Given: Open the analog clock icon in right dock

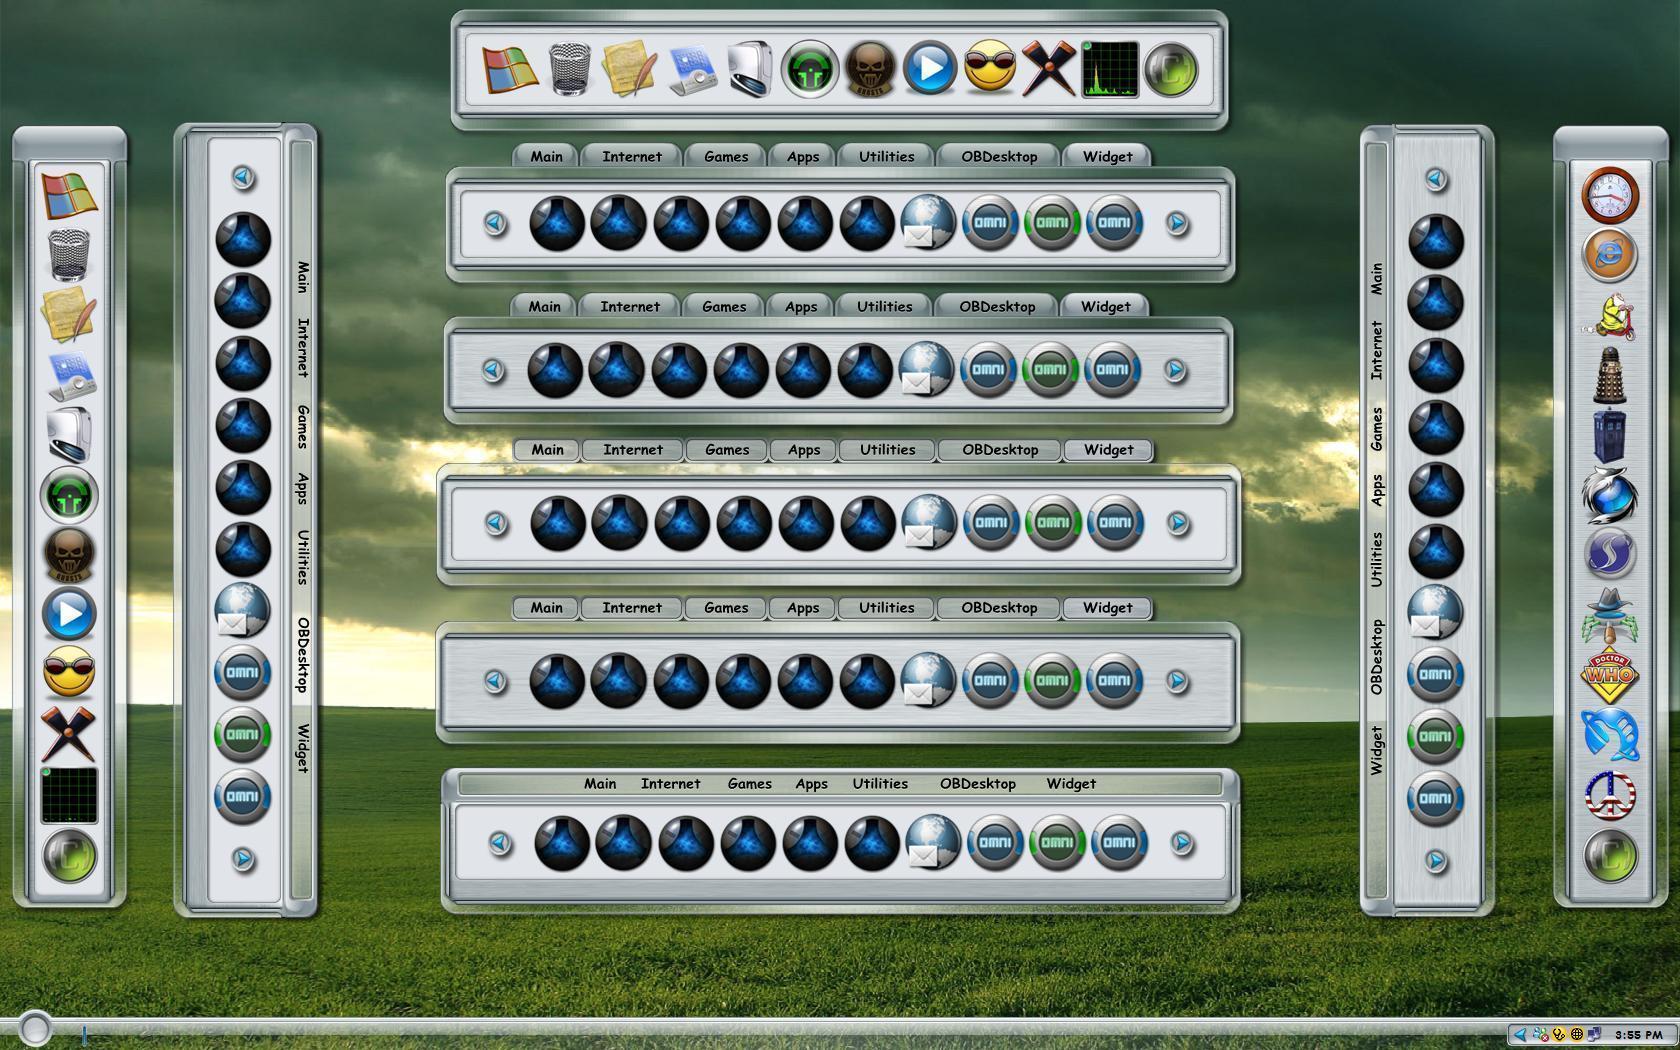Looking at the screenshot, I should pyautogui.click(x=1610, y=194).
